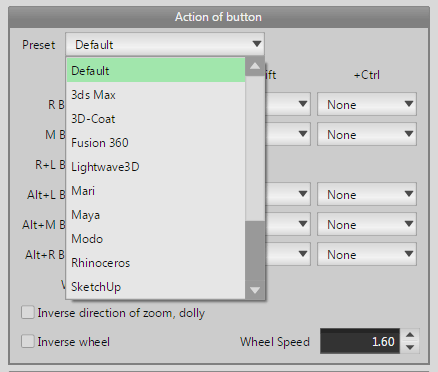438x372 pixels.
Task: Choose 3D-Coat preset
Action: [x=156, y=119]
